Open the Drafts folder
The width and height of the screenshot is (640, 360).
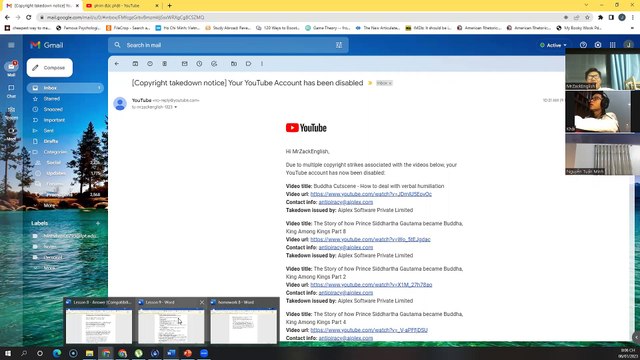(x=51, y=141)
